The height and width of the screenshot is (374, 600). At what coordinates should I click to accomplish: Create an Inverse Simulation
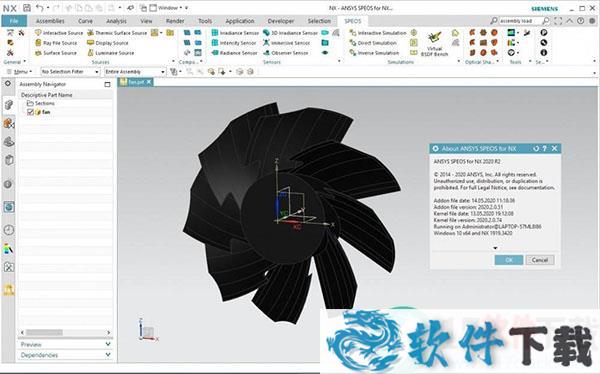[374, 53]
